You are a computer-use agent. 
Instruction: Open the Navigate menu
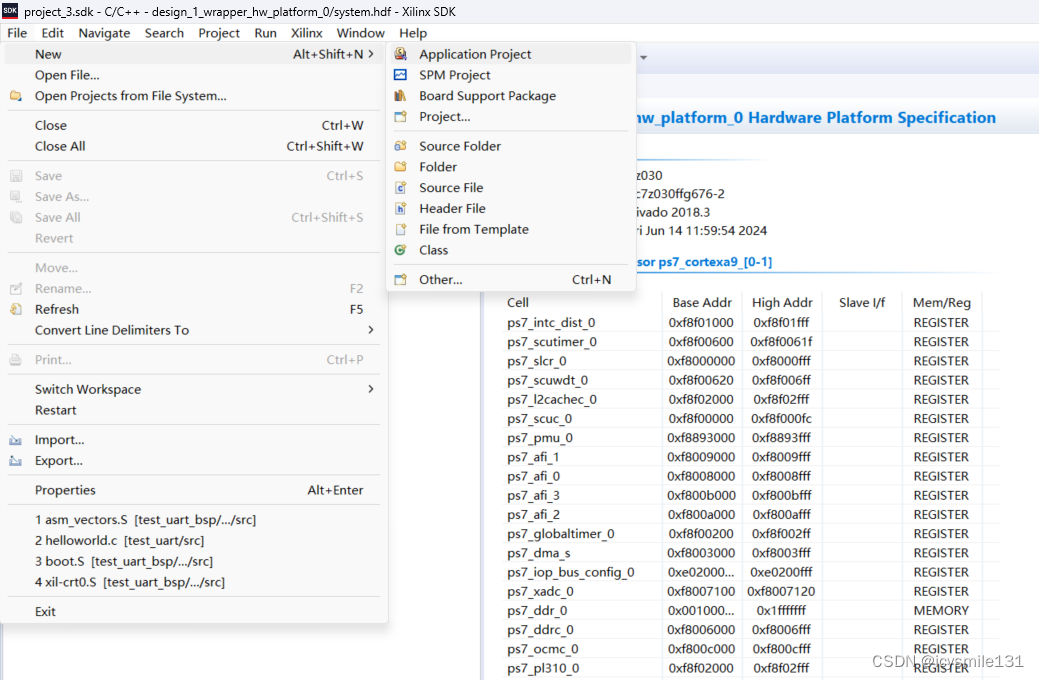tap(104, 33)
